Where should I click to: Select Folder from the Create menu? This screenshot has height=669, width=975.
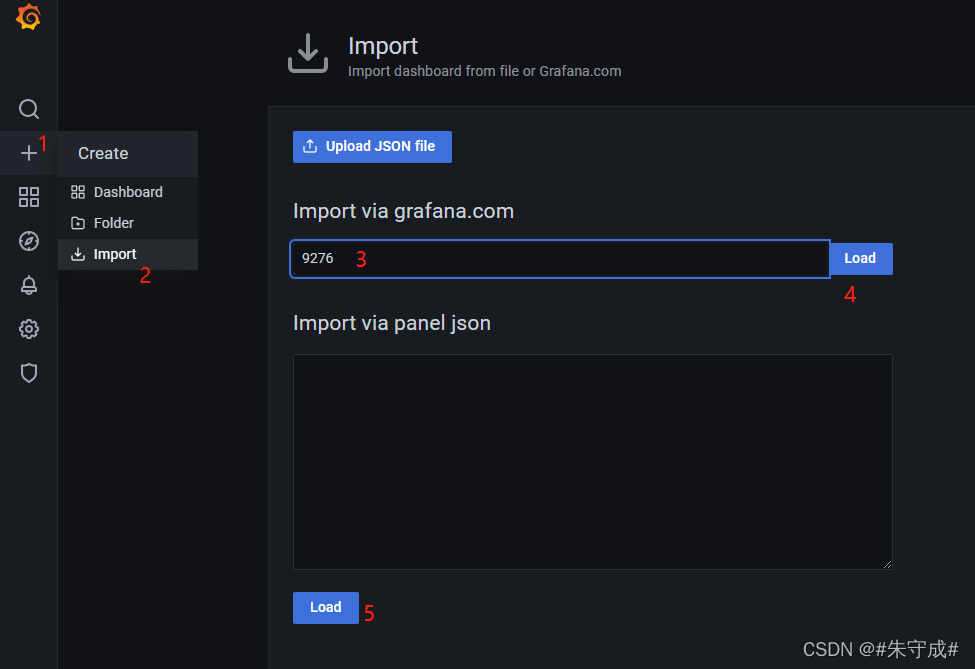tap(113, 223)
